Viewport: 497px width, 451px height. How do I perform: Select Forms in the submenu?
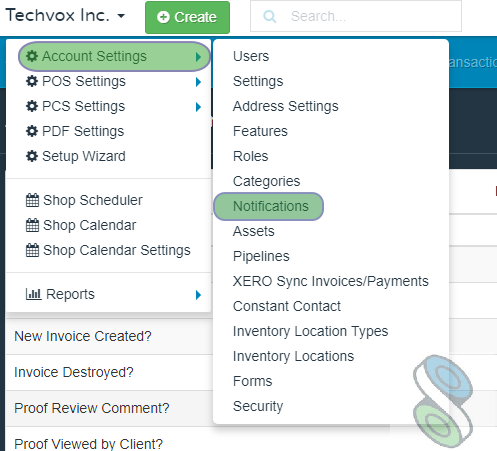pos(253,381)
